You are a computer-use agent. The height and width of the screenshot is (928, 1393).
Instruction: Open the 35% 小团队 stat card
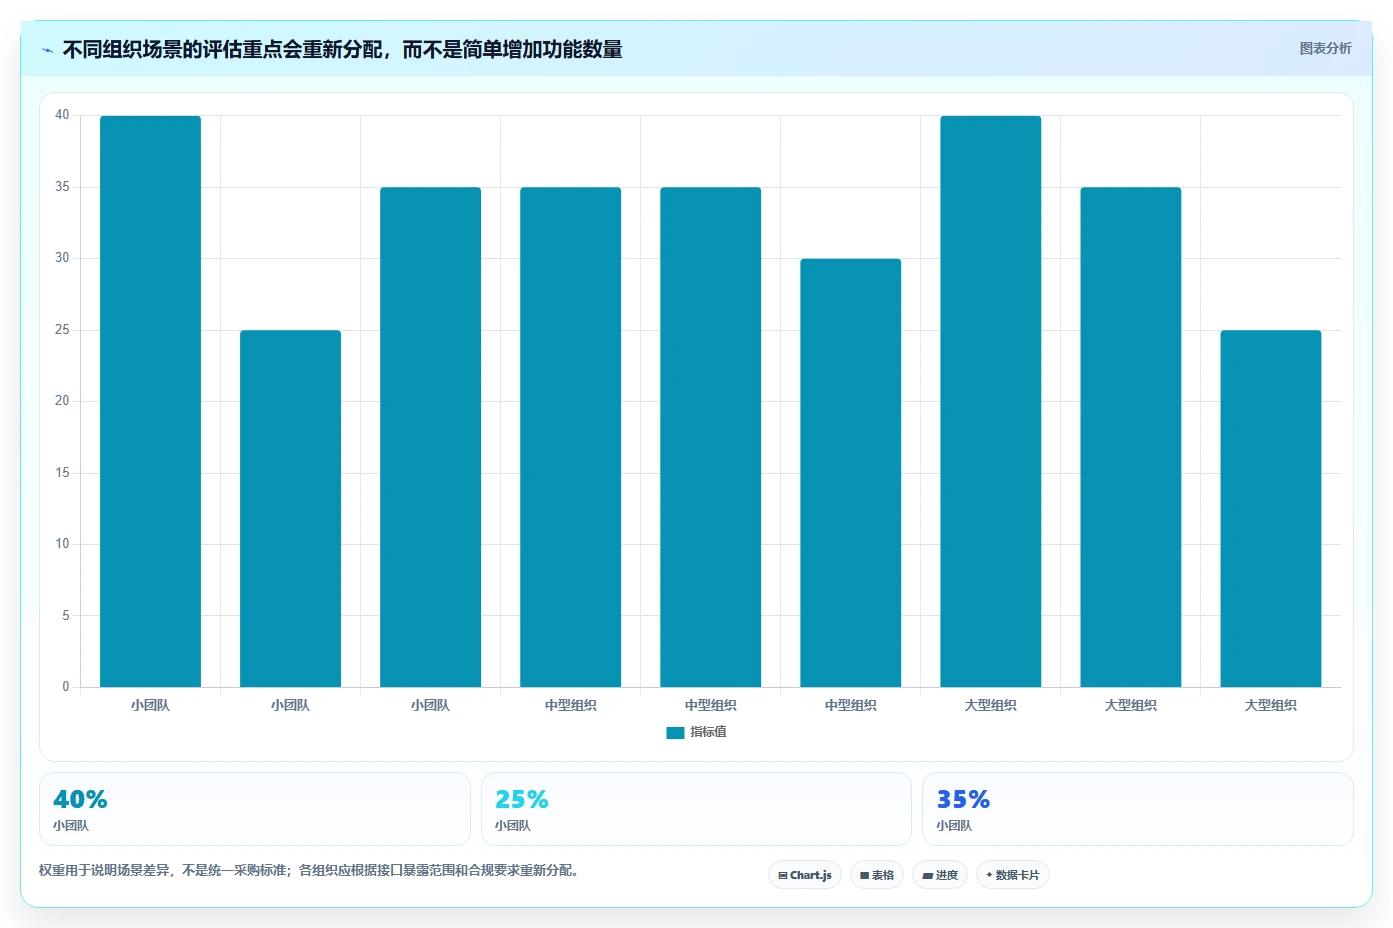point(1138,809)
